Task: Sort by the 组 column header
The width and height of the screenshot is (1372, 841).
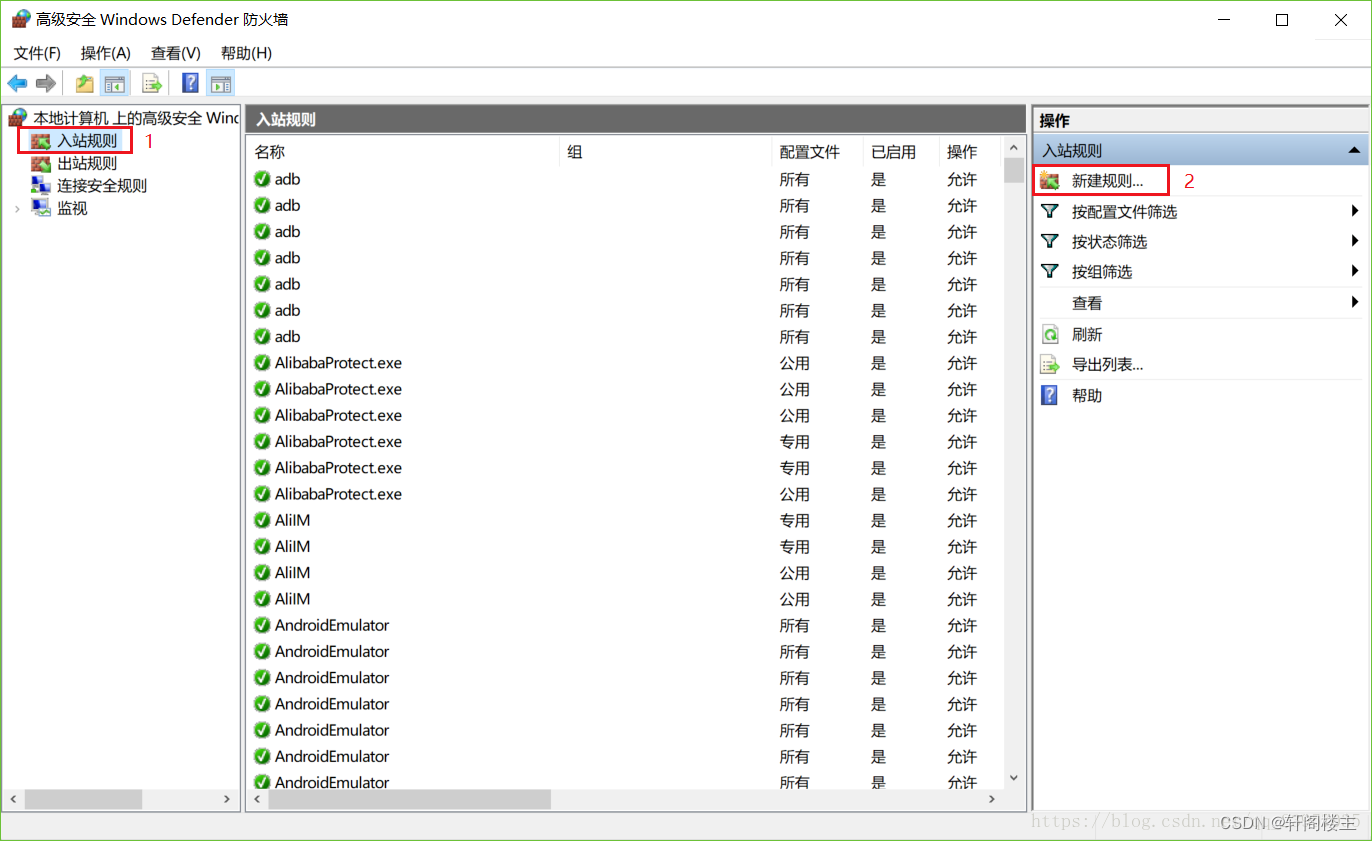Action: point(666,152)
